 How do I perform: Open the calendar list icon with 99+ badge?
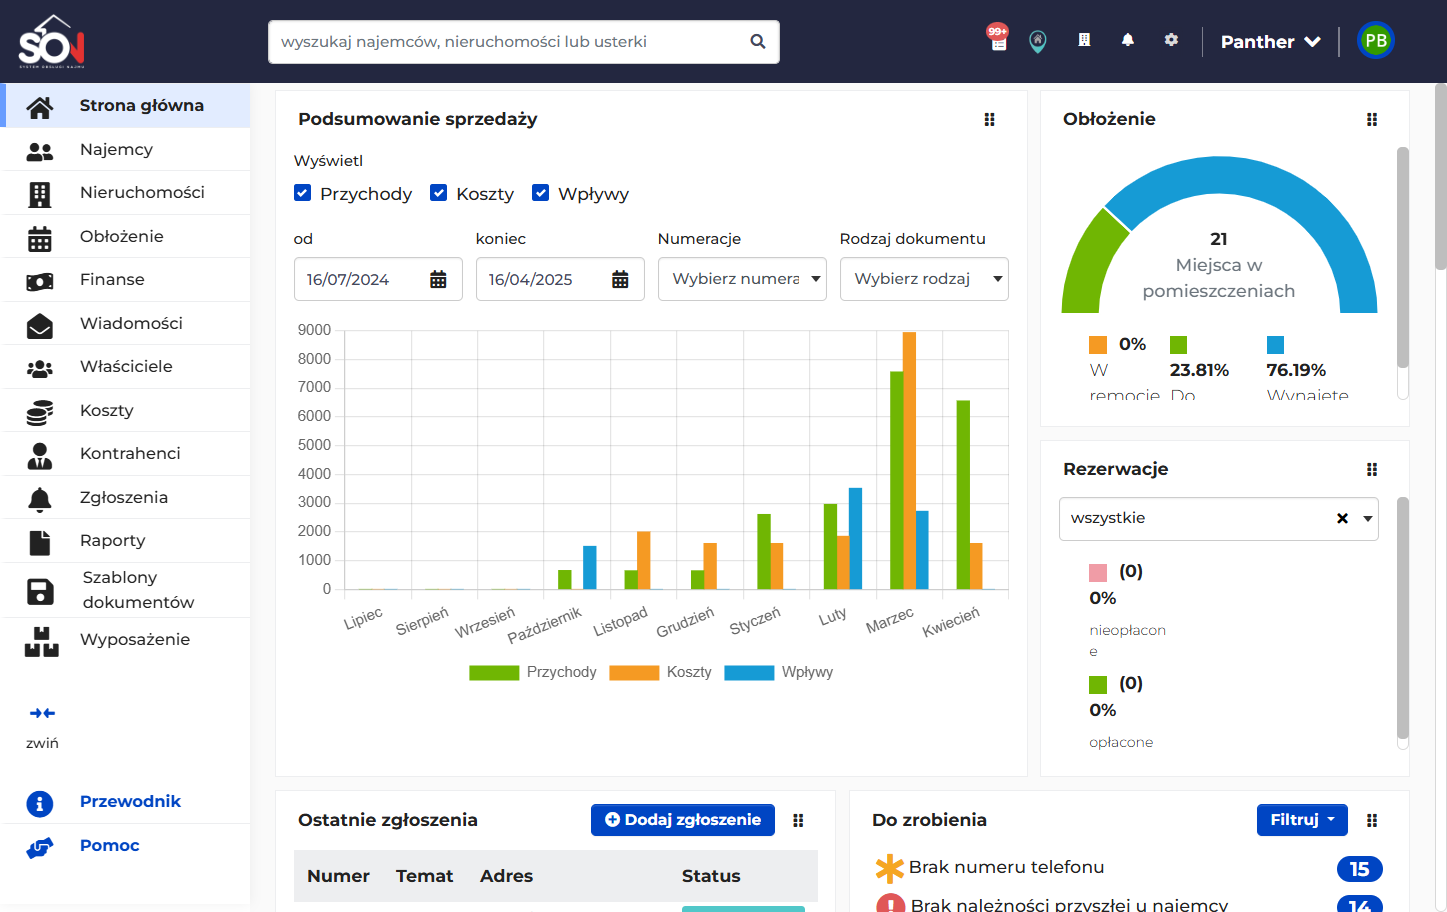pos(998,39)
